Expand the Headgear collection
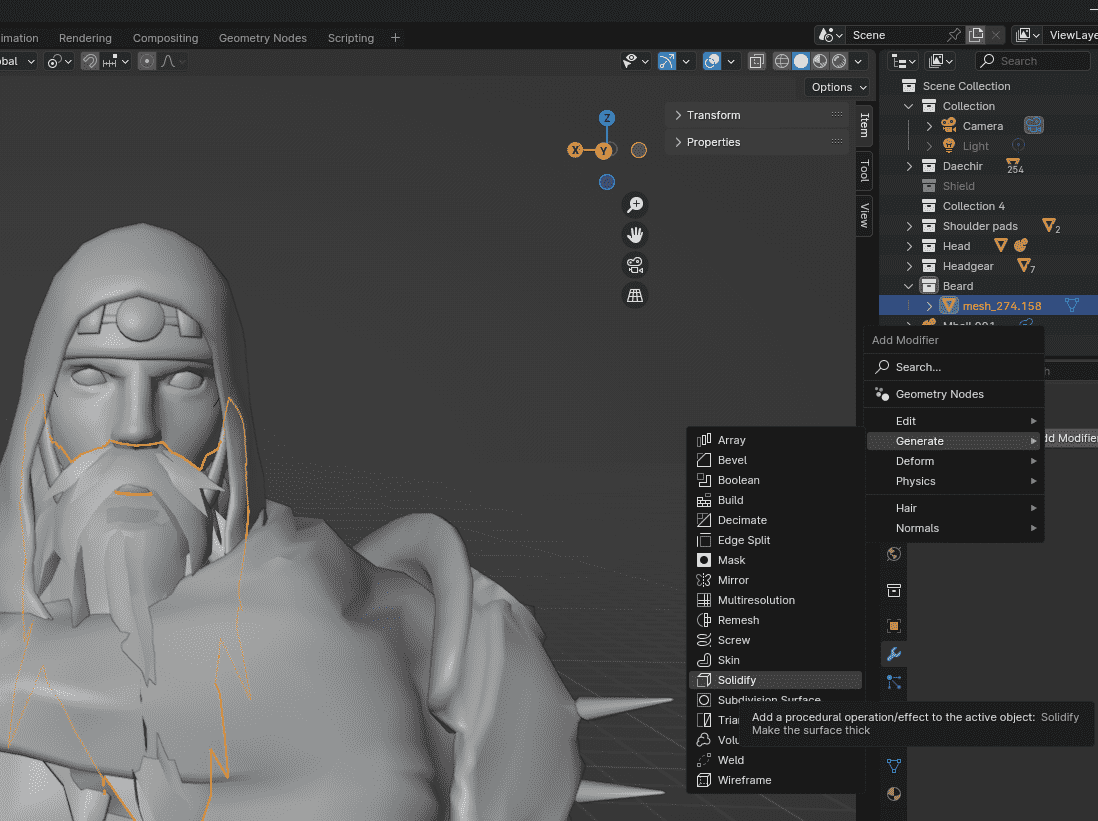1098x821 pixels. pos(909,266)
